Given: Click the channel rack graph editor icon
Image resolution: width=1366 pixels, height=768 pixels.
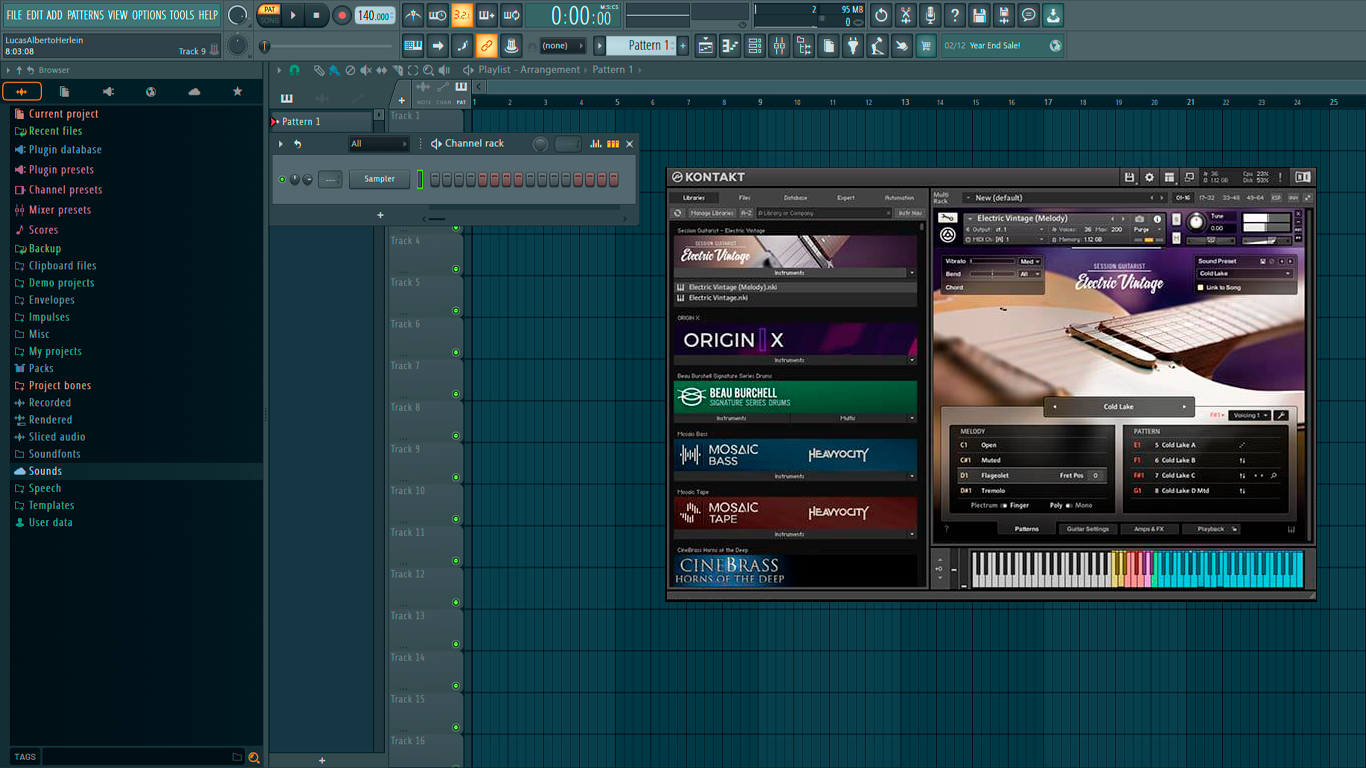Looking at the screenshot, I should click(595, 144).
